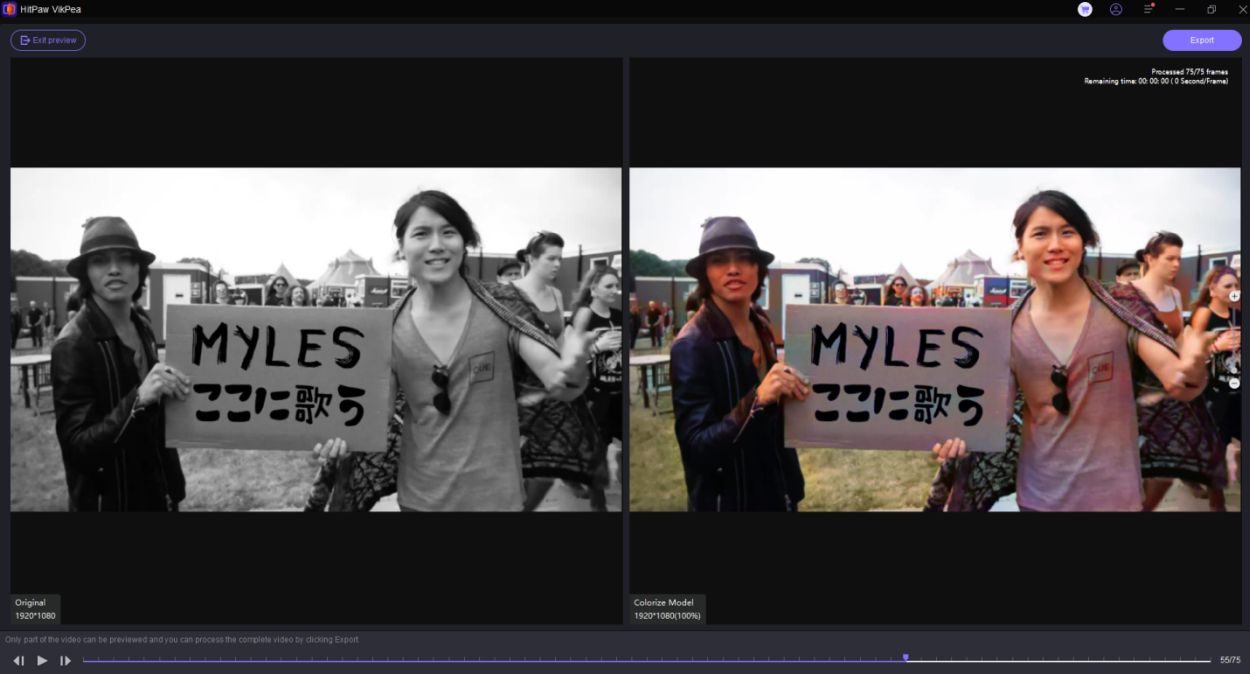This screenshot has height=674, width=1250.
Task: Click the Exit preview arrow icon
Action: coord(24,40)
